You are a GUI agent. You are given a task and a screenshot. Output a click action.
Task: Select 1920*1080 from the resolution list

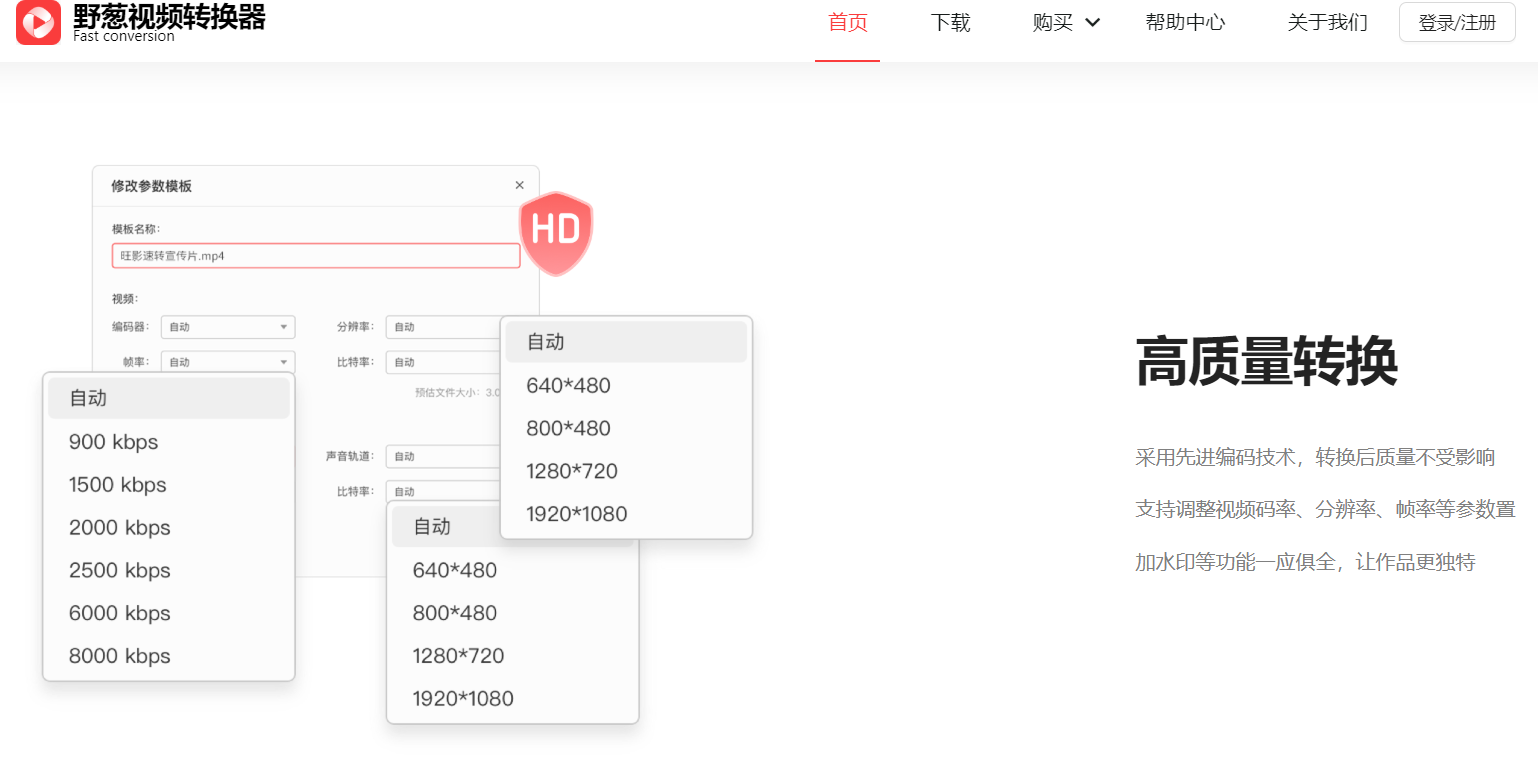click(x=577, y=513)
